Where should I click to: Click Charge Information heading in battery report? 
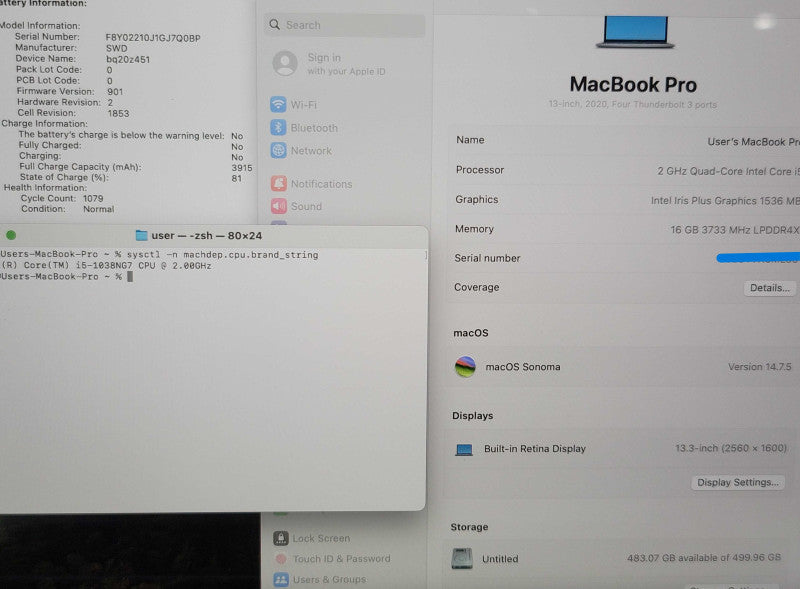pyautogui.click(x=44, y=123)
